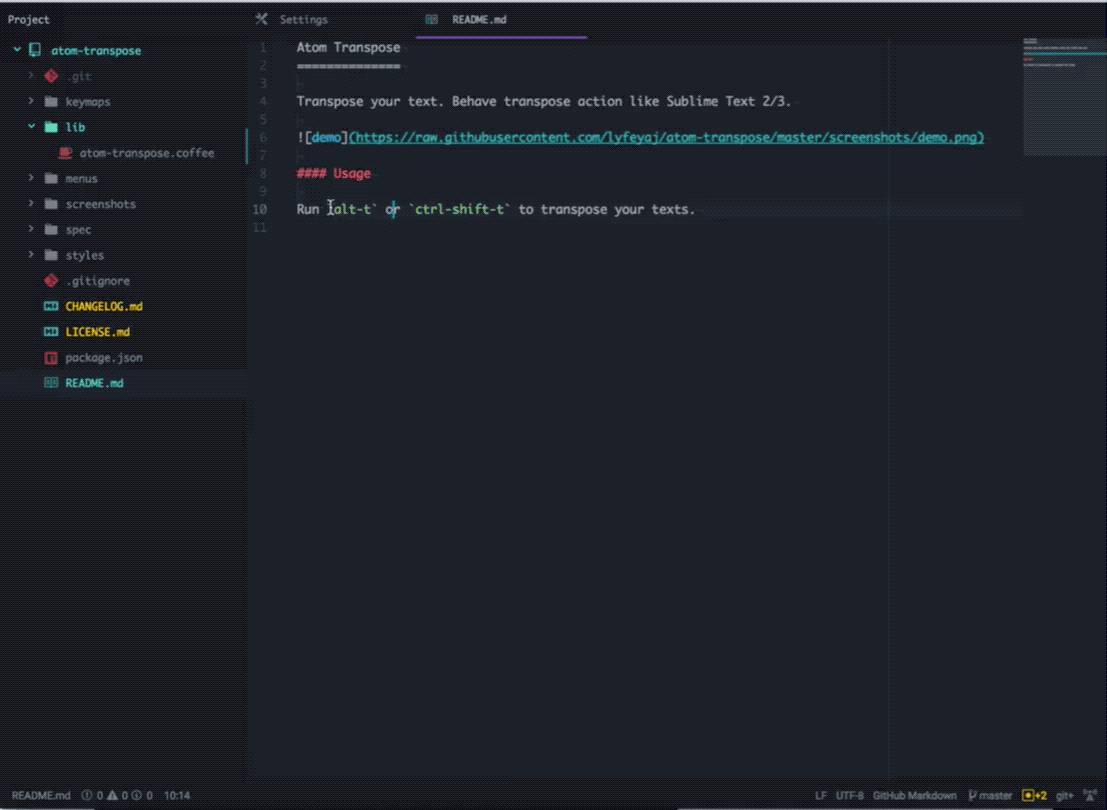Click the package.json file icon
This screenshot has width=1107, height=810.
tap(51, 357)
